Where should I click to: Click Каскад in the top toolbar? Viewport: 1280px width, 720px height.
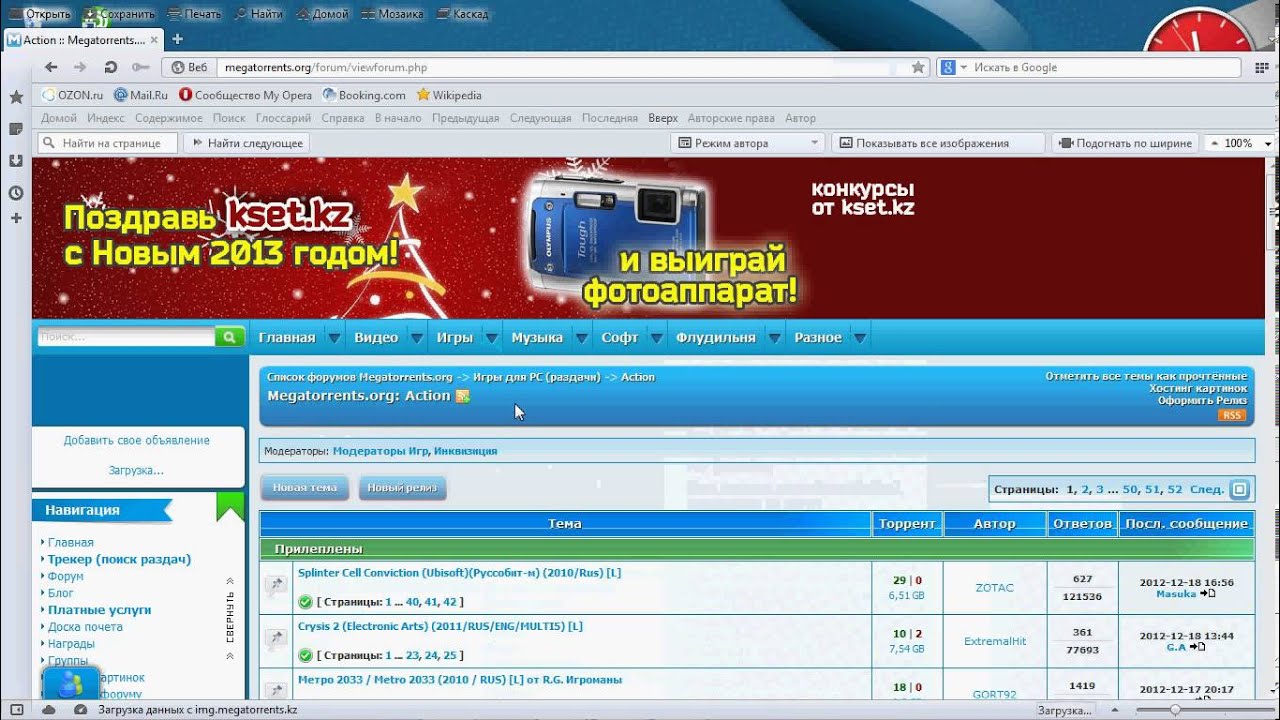(462, 14)
